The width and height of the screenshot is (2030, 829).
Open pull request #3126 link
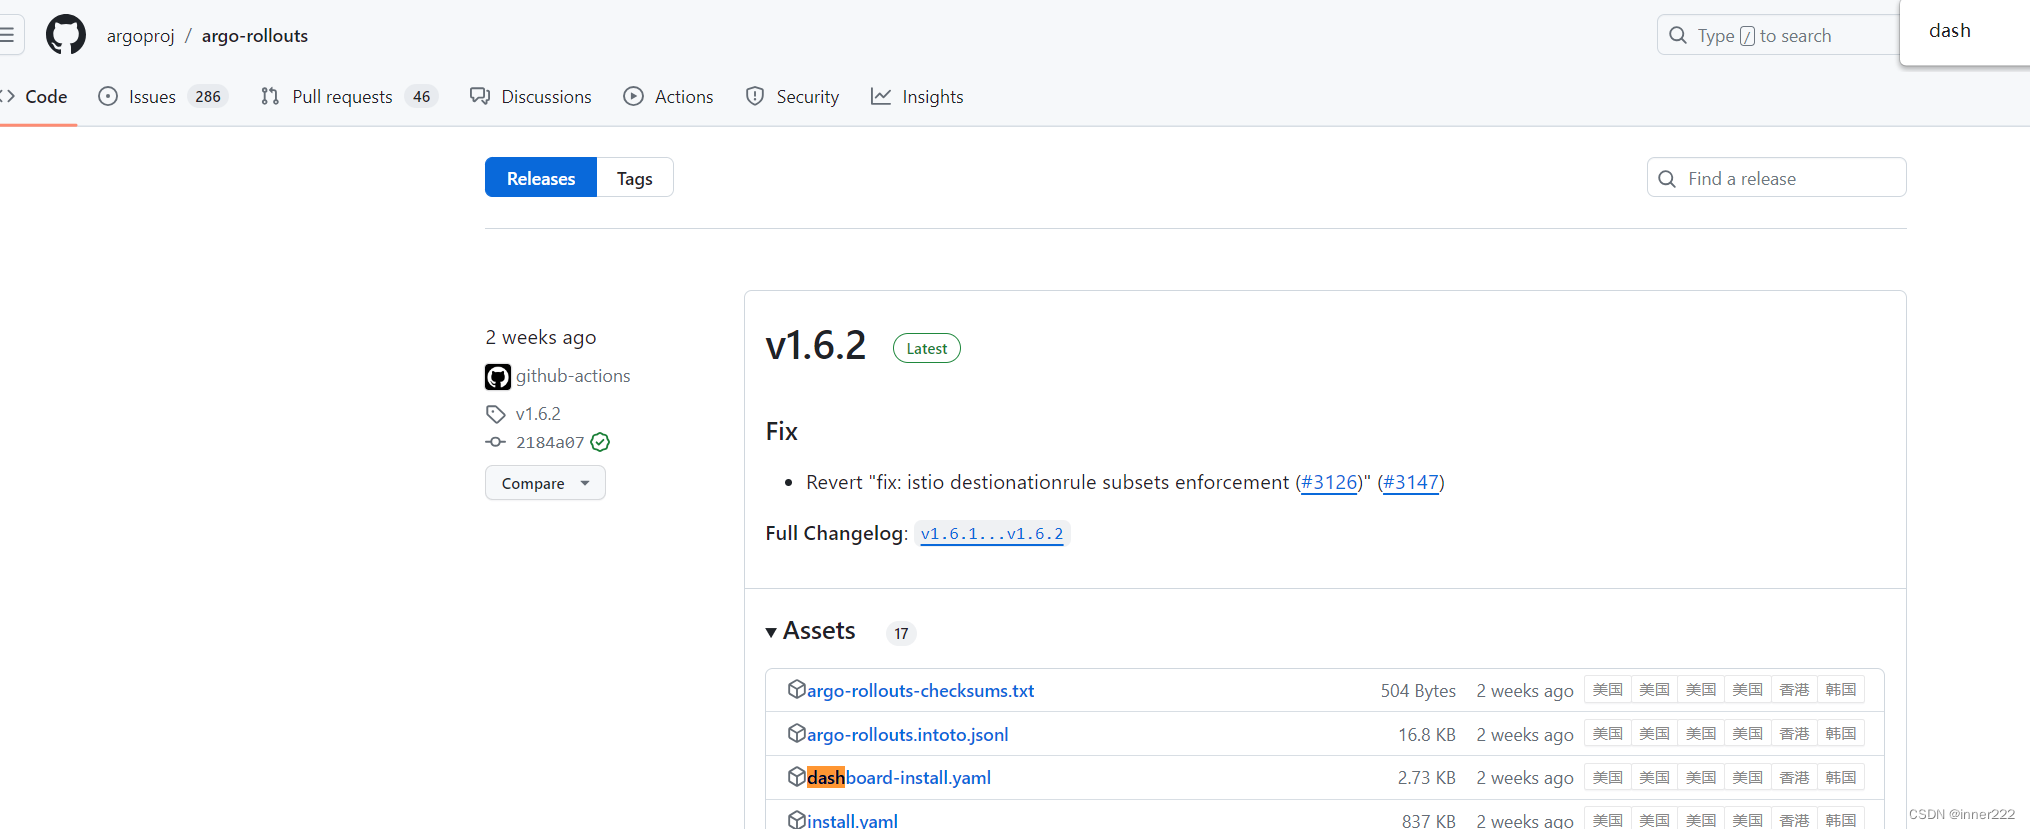point(1330,482)
